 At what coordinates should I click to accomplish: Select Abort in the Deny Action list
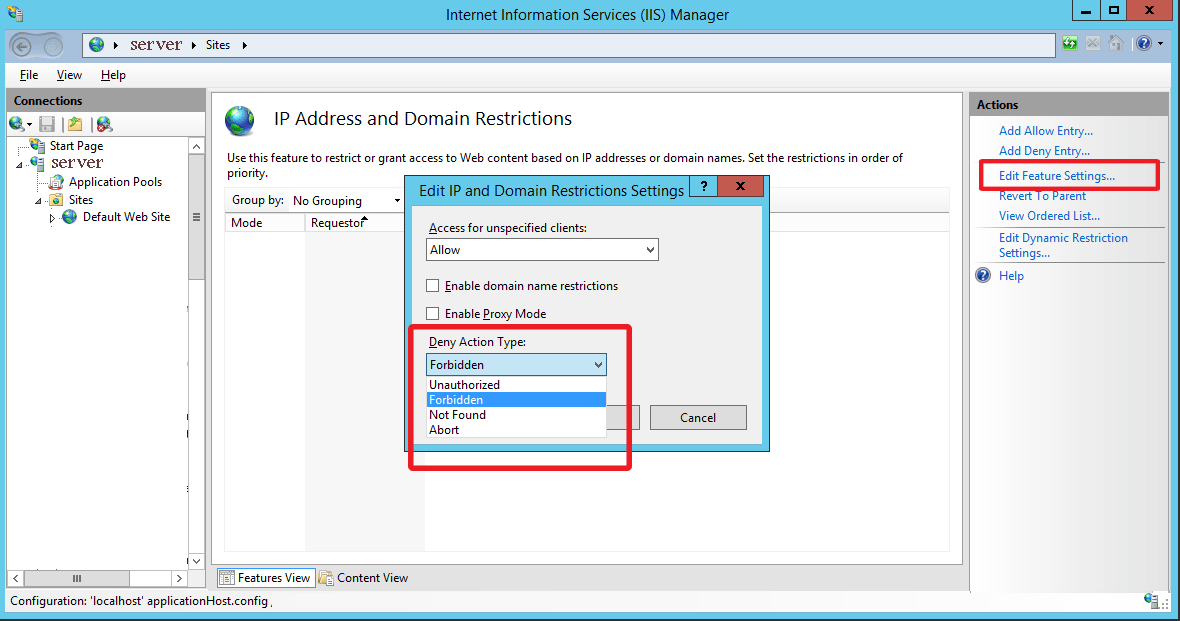[x=516, y=430]
